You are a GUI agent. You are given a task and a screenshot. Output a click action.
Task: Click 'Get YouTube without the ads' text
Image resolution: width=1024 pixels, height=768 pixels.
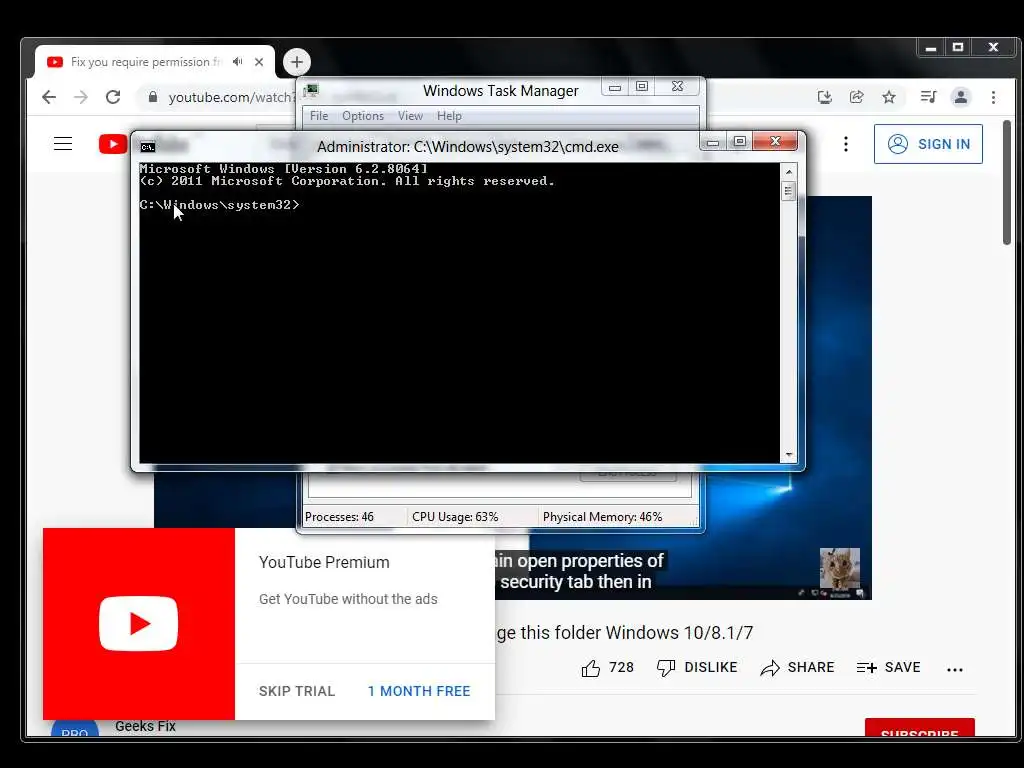click(x=348, y=600)
